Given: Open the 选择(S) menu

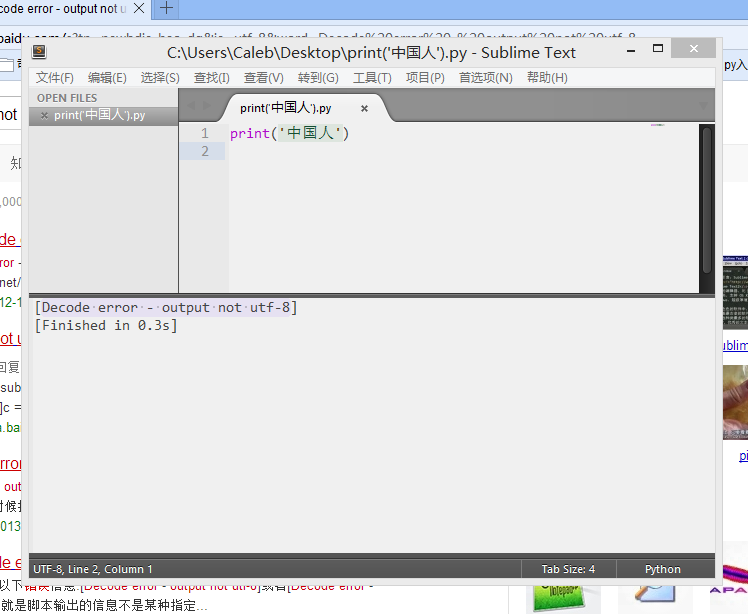Looking at the screenshot, I should click(160, 78).
